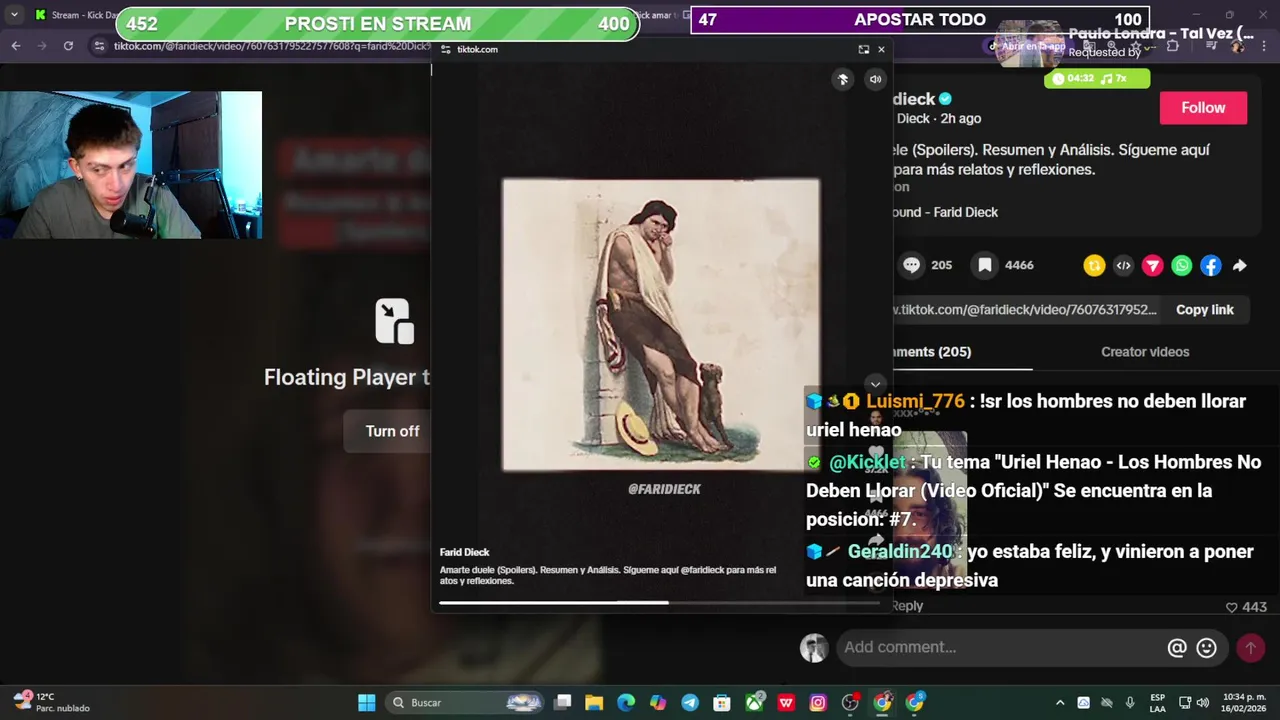Switch to the Creator videos tab
The width and height of the screenshot is (1280, 720).
click(x=1145, y=352)
